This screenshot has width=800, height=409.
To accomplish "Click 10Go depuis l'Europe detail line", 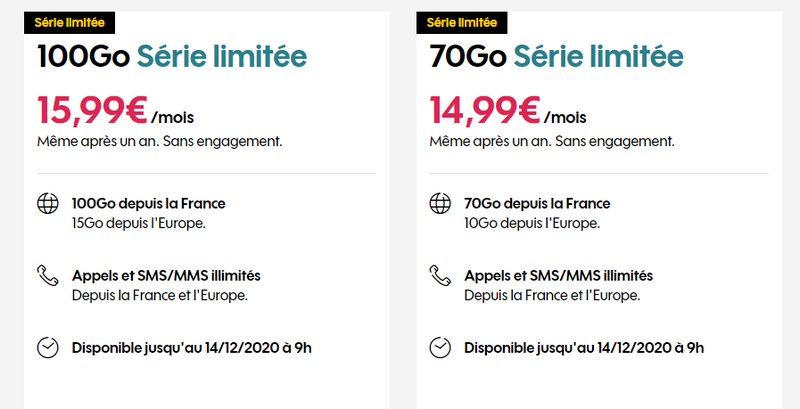I will click(x=532, y=222).
